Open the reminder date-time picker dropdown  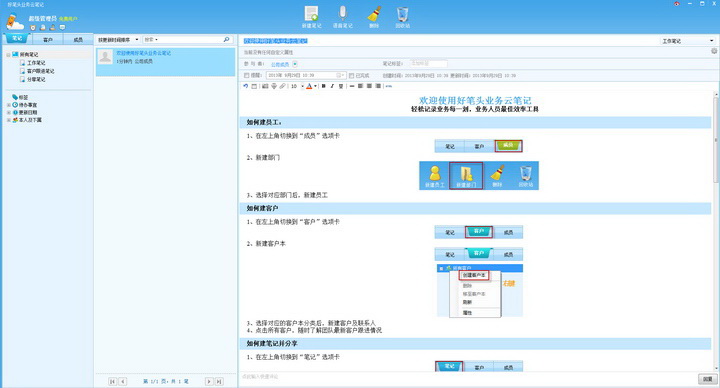pyautogui.click(x=341, y=75)
